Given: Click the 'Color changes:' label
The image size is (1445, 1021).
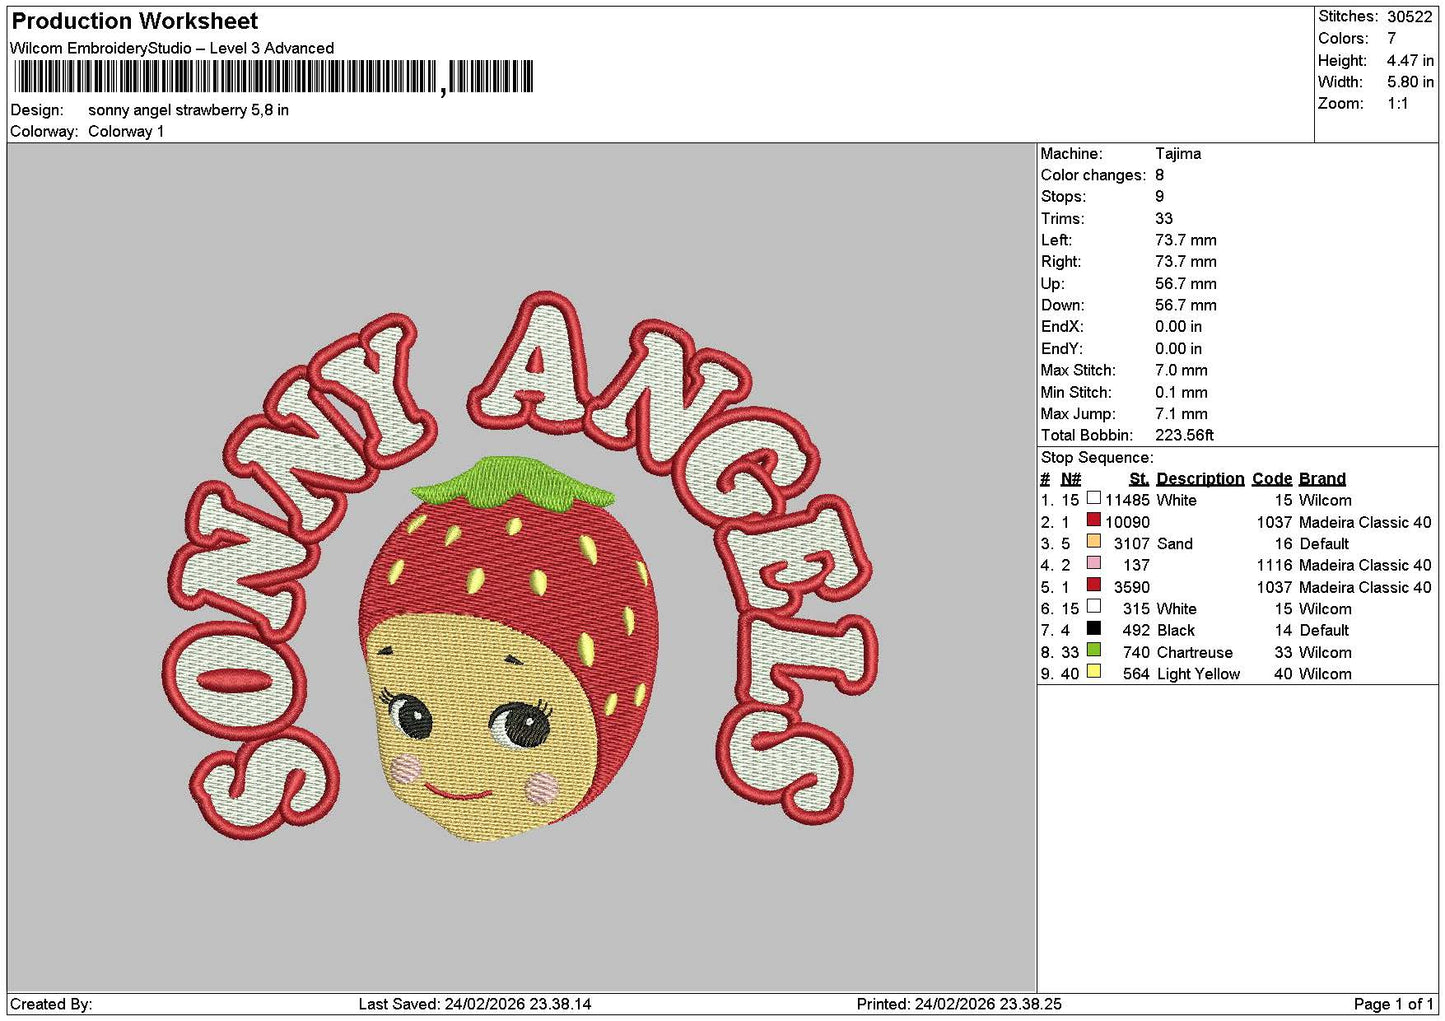Looking at the screenshot, I should tap(1093, 175).
